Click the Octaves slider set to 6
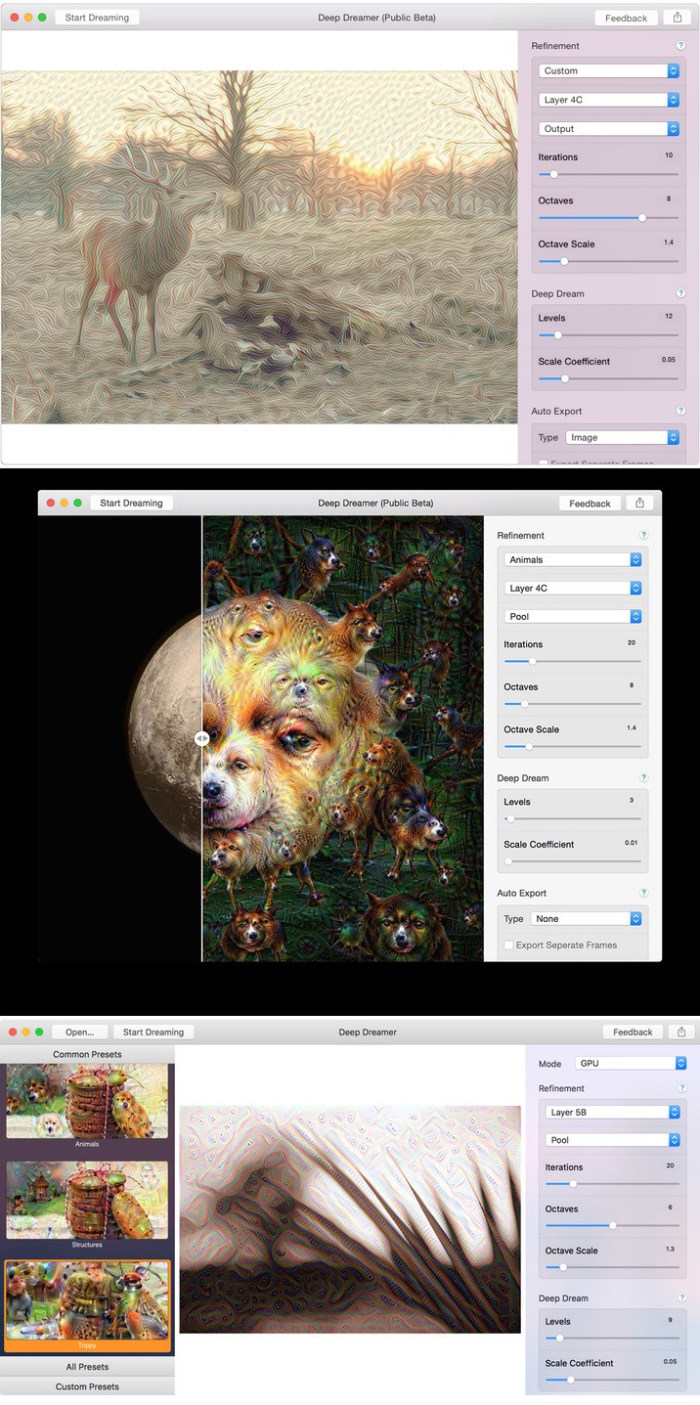Screen dimensions: 700x1405 click(612, 1225)
